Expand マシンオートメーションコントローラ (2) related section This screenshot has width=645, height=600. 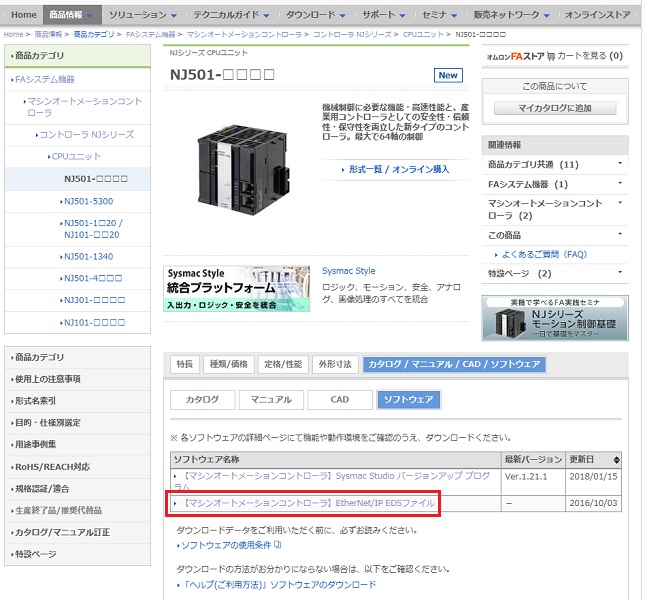point(555,209)
